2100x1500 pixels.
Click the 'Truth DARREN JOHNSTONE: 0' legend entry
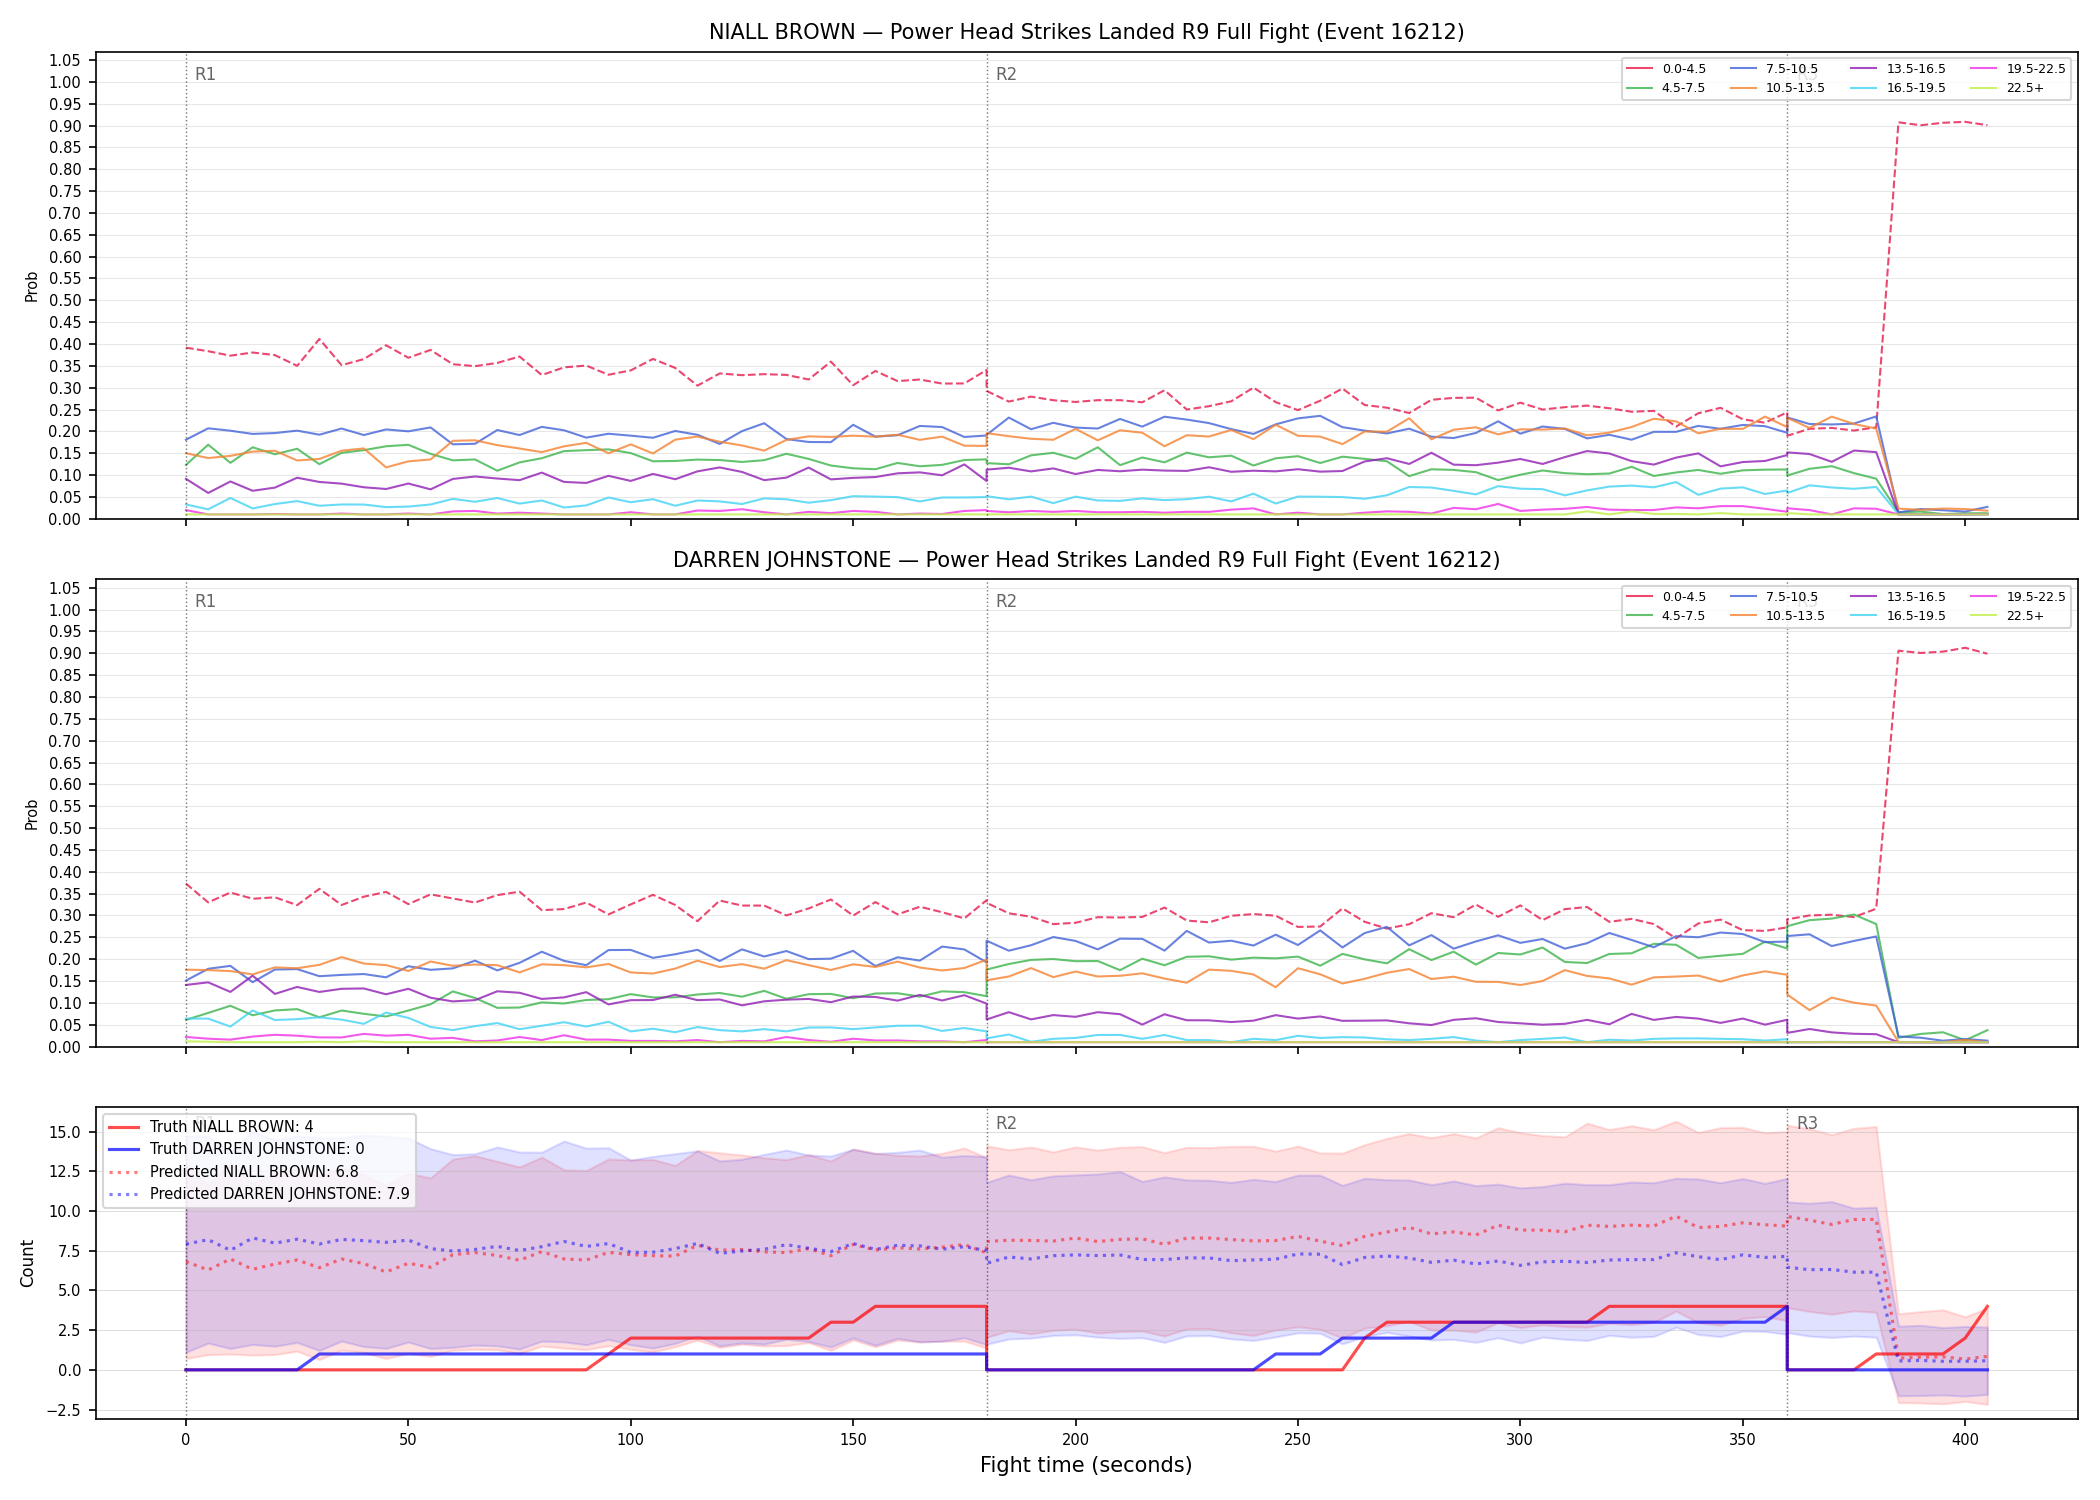(235, 1149)
